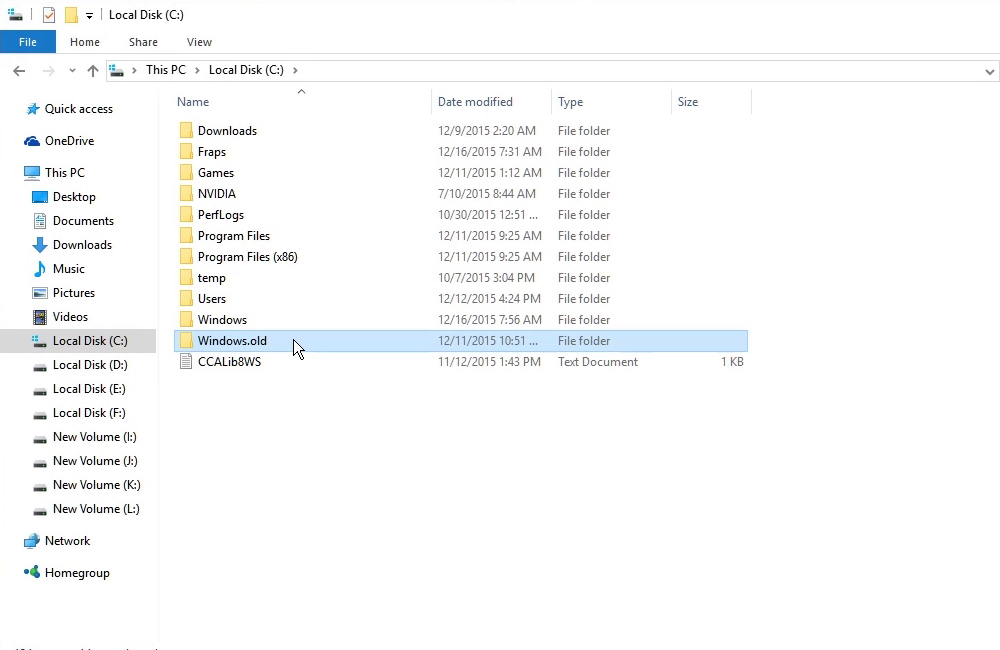This screenshot has height=650, width=1000.
Task: Open the Customize Quick Access Toolbar dropdown
Action: pos(89,15)
